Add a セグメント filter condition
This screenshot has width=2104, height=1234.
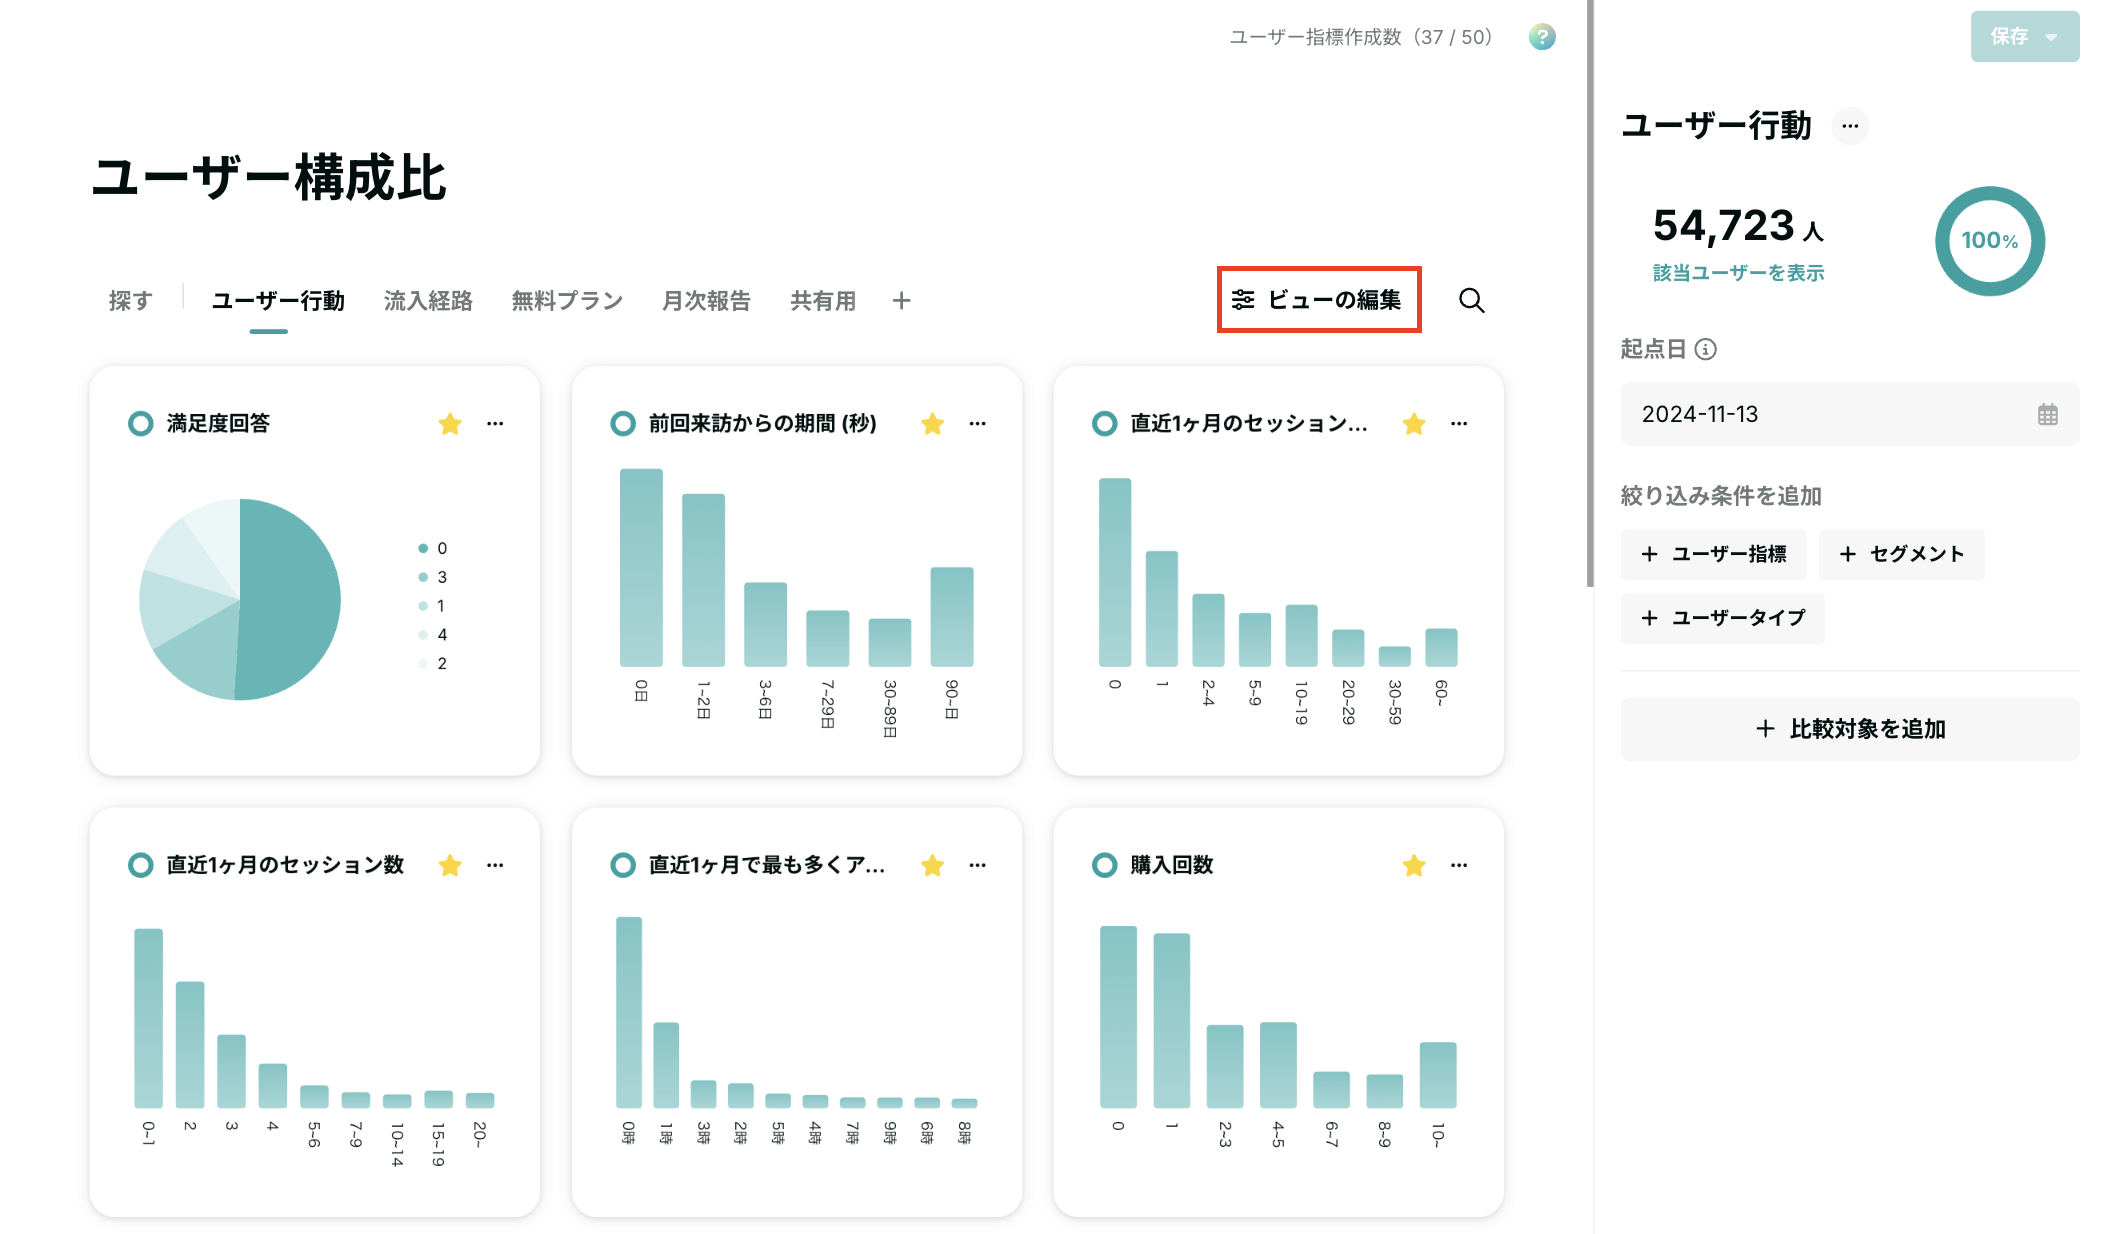[1901, 554]
